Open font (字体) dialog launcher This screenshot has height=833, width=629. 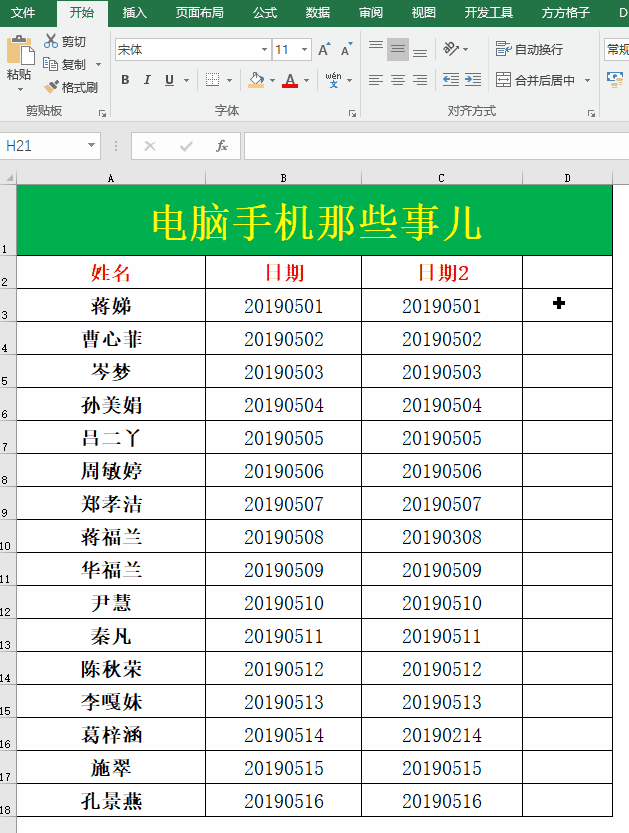click(352, 113)
